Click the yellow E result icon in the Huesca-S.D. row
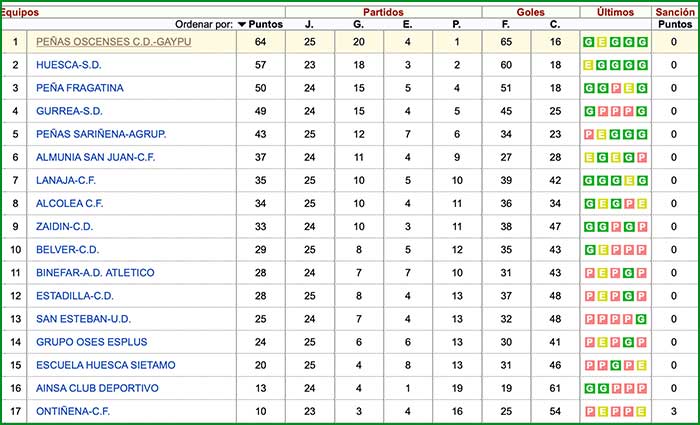700x425 pixels. pyautogui.click(x=590, y=65)
